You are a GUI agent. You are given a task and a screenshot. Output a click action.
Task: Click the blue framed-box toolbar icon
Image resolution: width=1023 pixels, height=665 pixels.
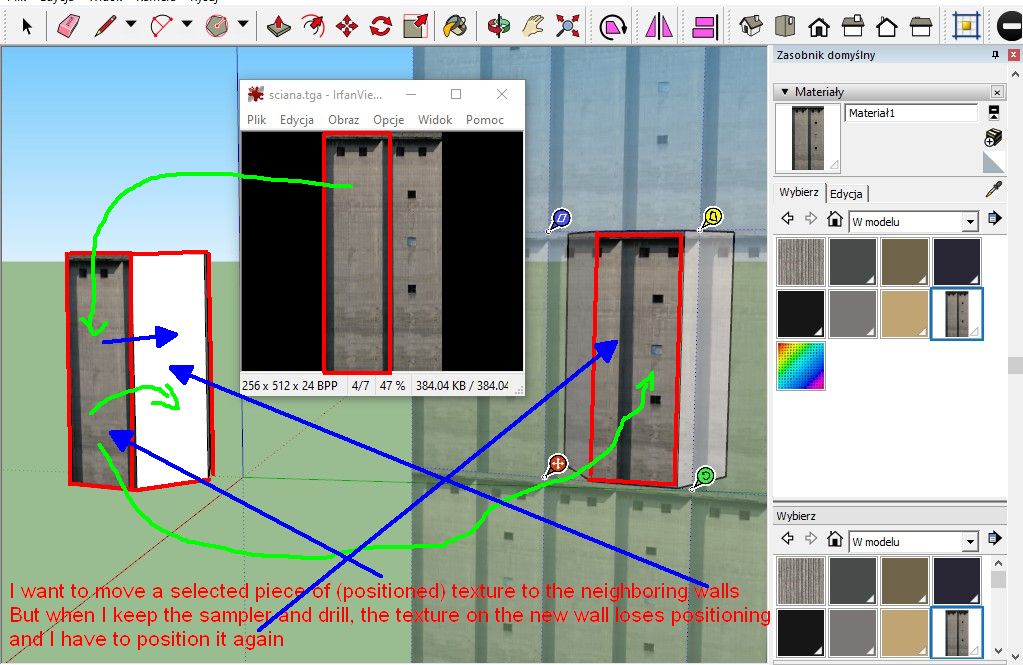pyautogui.click(x=966, y=26)
